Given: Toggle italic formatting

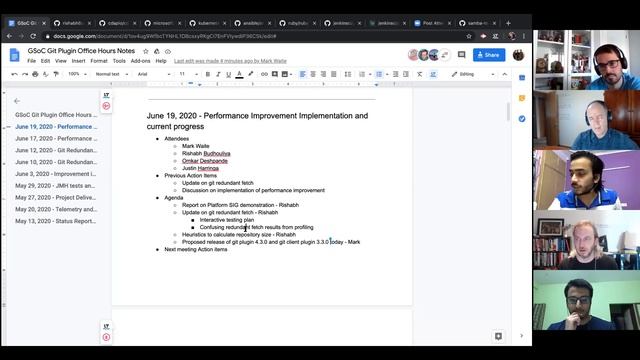Looking at the screenshot, I should click(218, 74).
